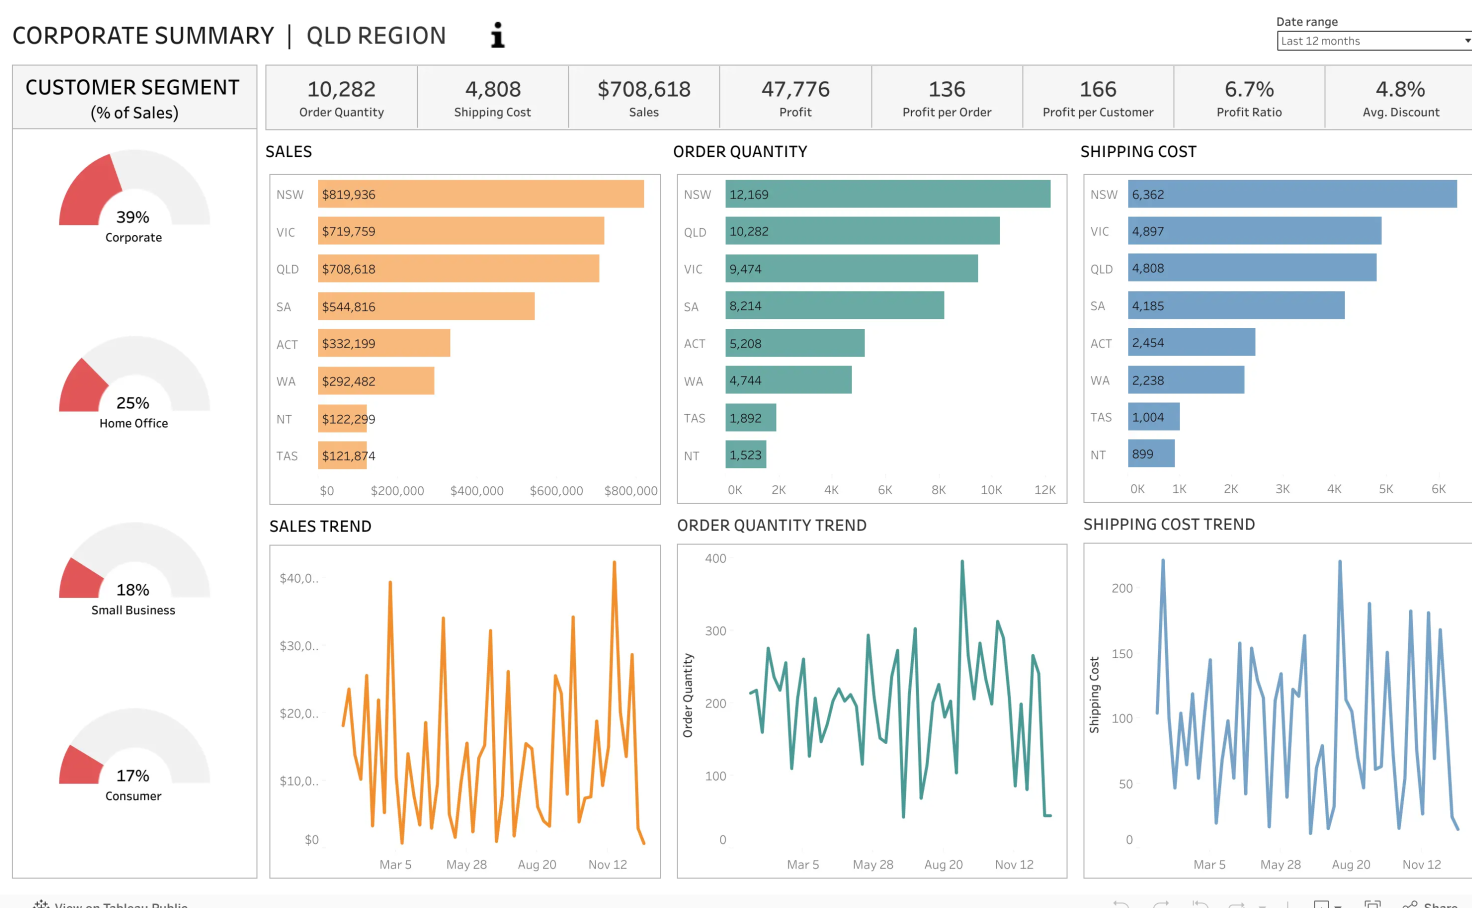Click the Shipping Cost vertical axis label

click(1094, 695)
